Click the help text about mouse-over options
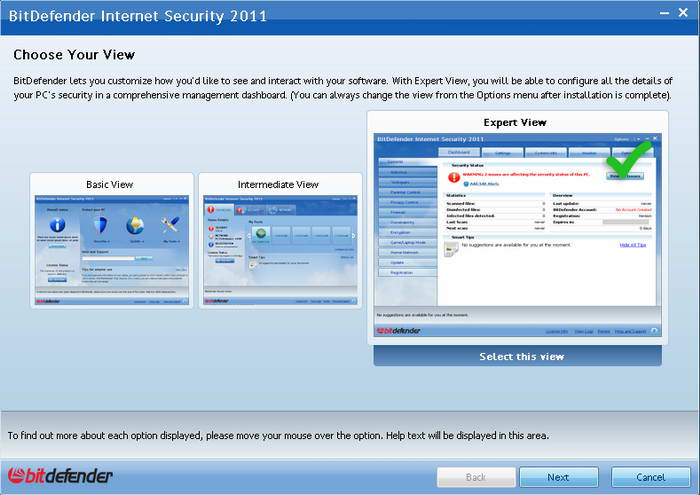The image size is (700, 495). tap(278, 435)
